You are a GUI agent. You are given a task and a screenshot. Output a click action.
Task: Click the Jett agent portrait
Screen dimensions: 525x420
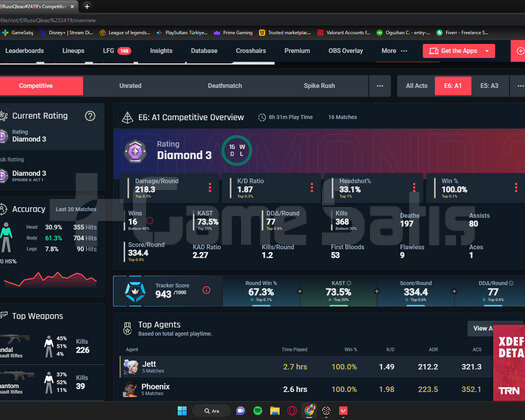131,367
